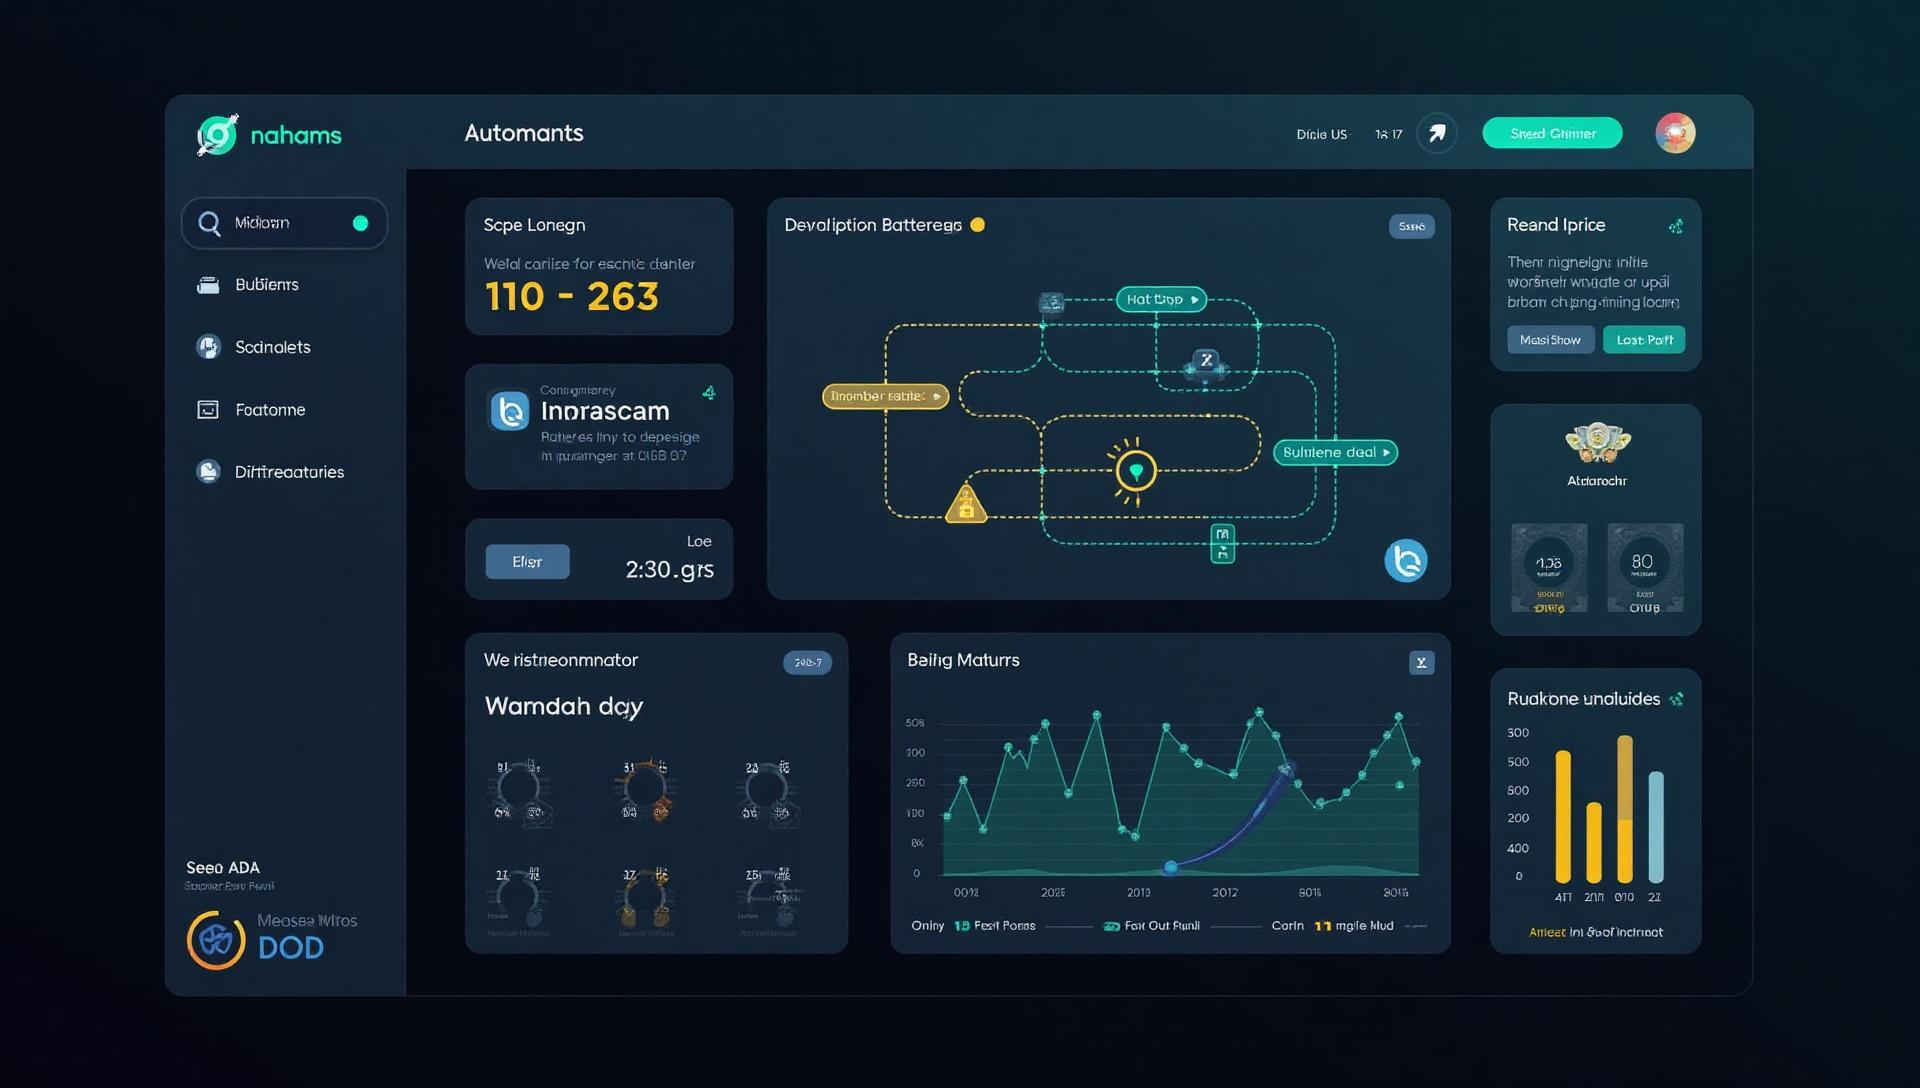Click the search magnifier icon in sidebar
Image resolution: width=1920 pixels, height=1088 pixels.
[x=209, y=223]
